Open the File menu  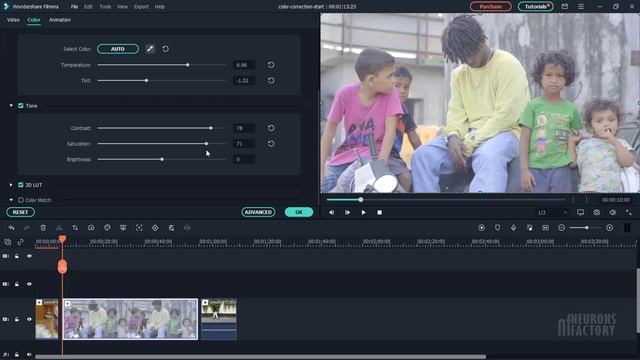[74, 7]
